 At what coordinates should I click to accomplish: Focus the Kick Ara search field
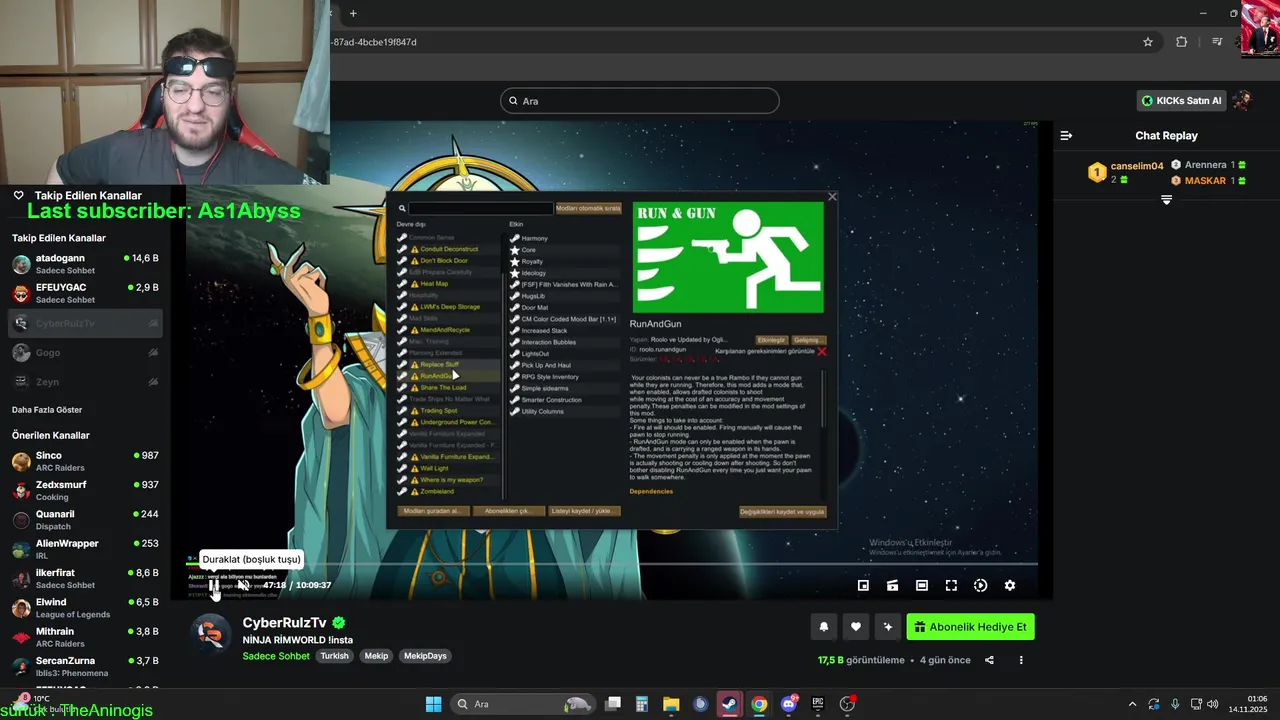click(640, 101)
